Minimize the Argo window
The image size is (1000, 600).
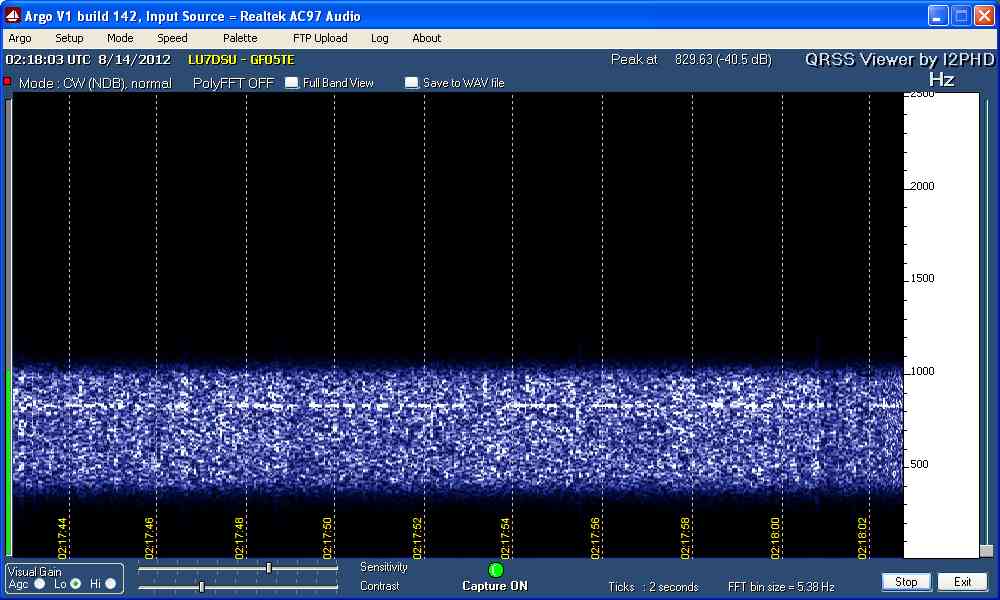[x=938, y=16]
